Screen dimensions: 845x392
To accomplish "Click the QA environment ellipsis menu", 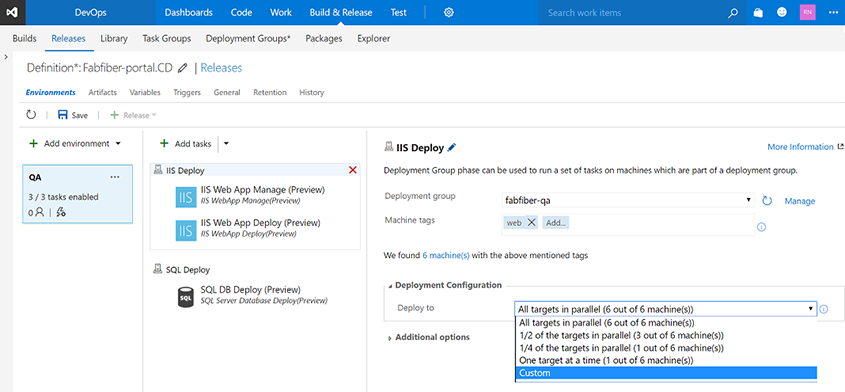I will (x=115, y=177).
